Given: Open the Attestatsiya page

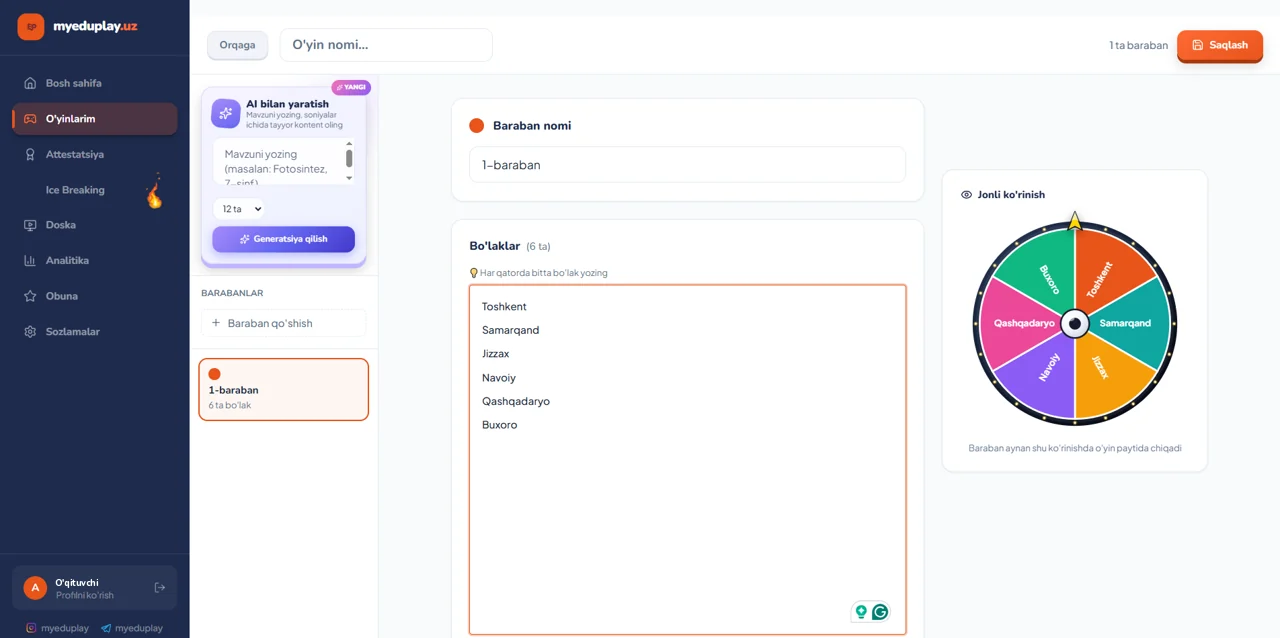Looking at the screenshot, I should (x=95, y=154).
